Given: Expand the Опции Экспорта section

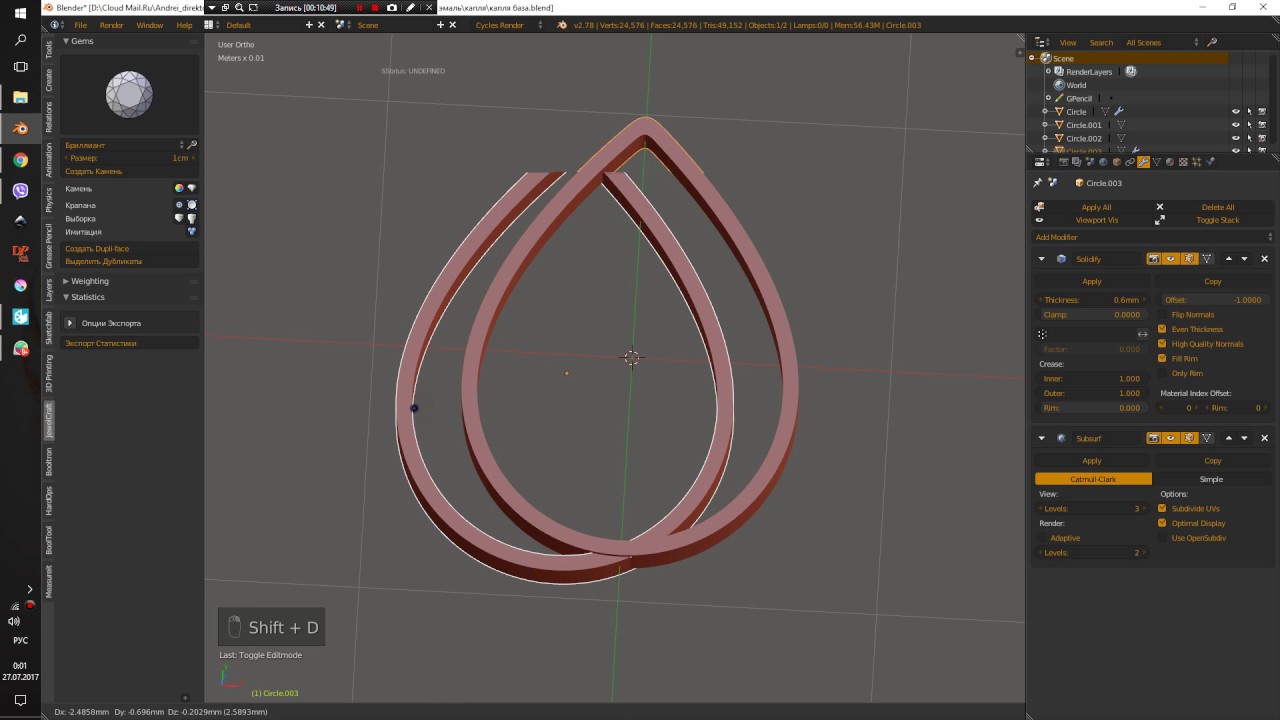Looking at the screenshot, I should point(70,323).
